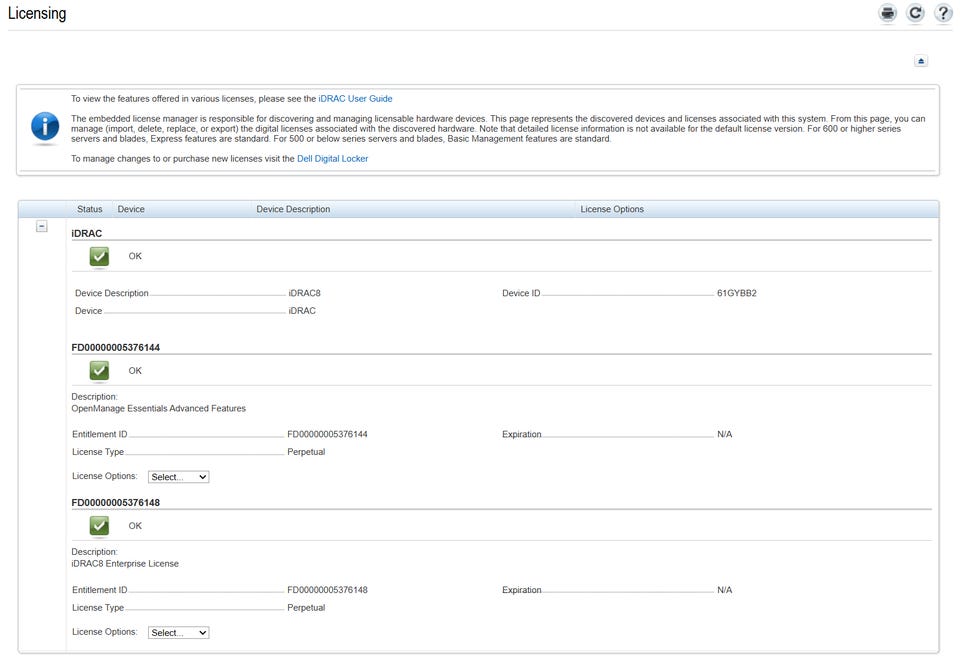Open the iDRAC User Guide link

click(355, 99)
